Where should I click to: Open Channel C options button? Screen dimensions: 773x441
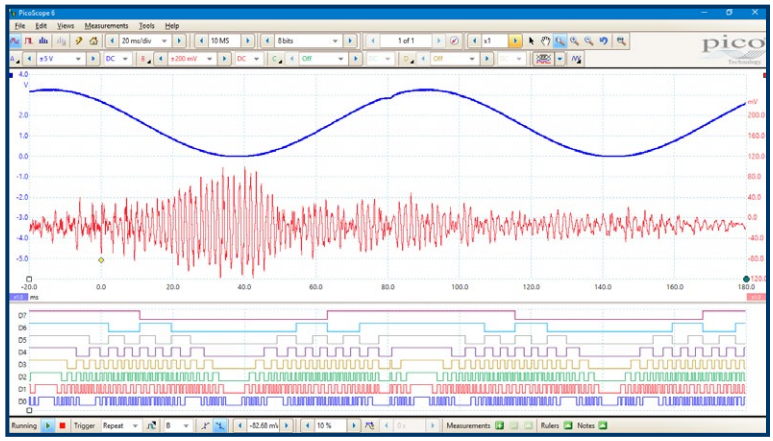tap(276, 59)
